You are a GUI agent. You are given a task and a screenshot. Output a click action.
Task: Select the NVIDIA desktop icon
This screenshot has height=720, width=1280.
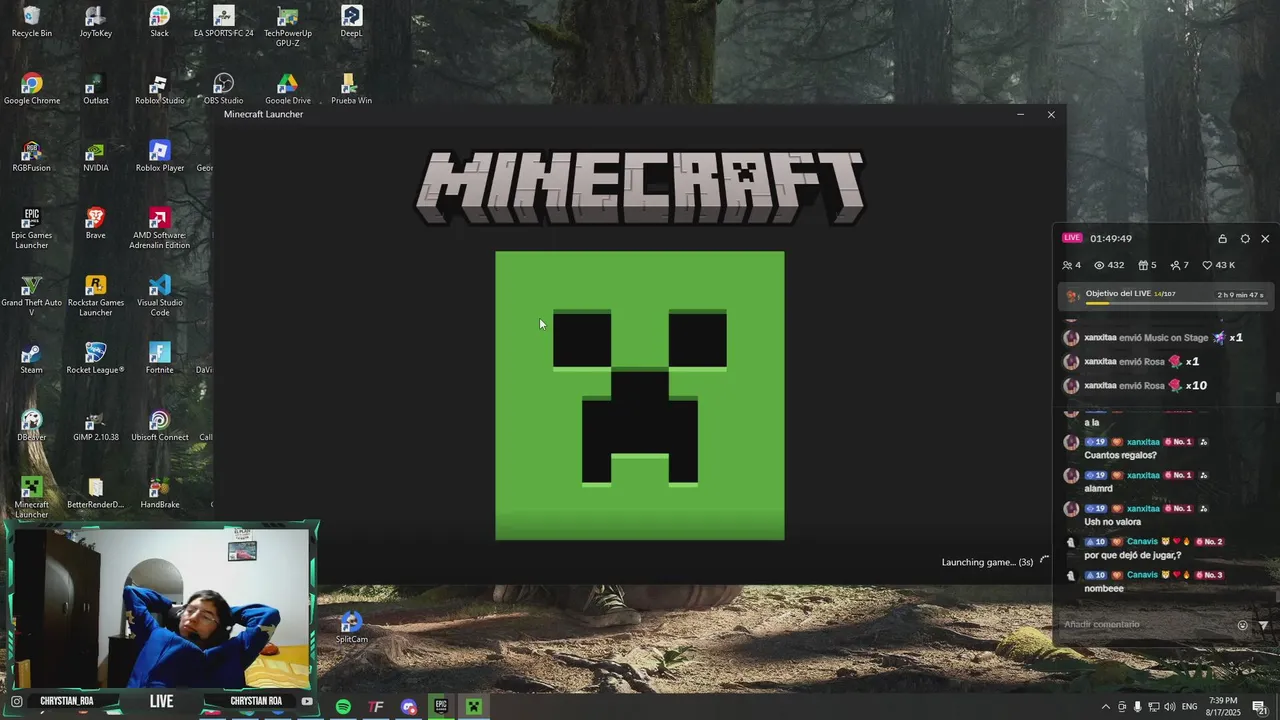pyautogui.click(x=95, y=156)
